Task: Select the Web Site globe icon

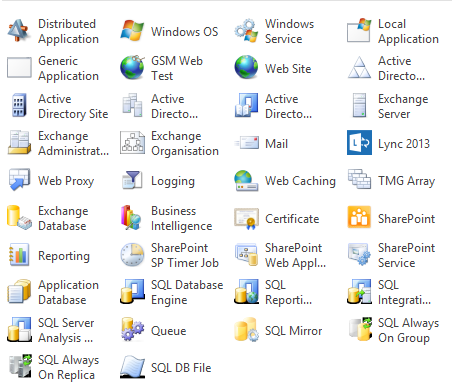Action: click(x=246, y=68)
